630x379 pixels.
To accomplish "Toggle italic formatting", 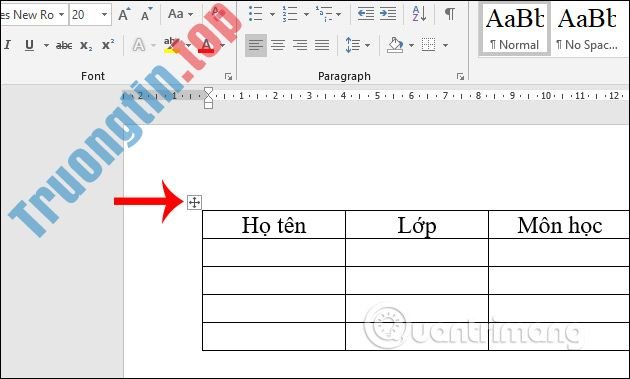I will [x=7, y=45].
